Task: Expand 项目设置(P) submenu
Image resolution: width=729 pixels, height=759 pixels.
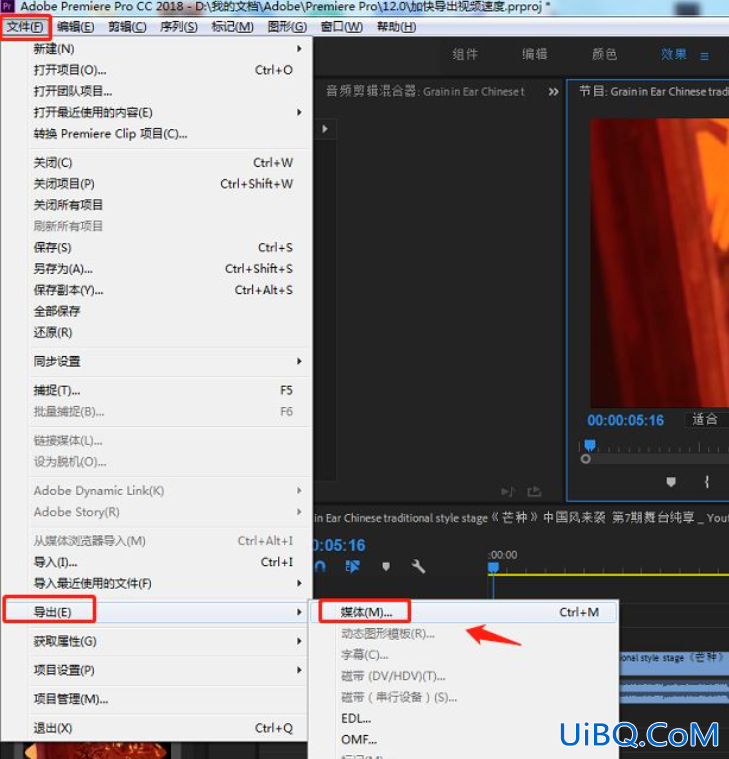Action: pos(168,670)
